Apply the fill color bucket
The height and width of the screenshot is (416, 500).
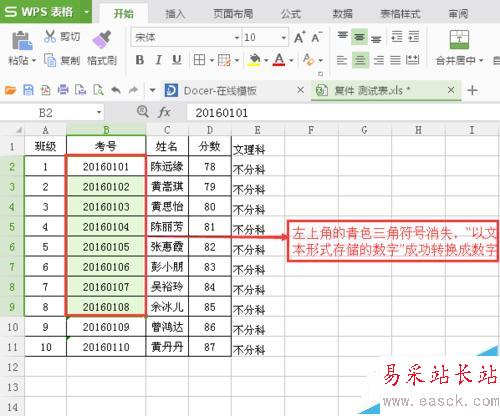pos(255,60)
